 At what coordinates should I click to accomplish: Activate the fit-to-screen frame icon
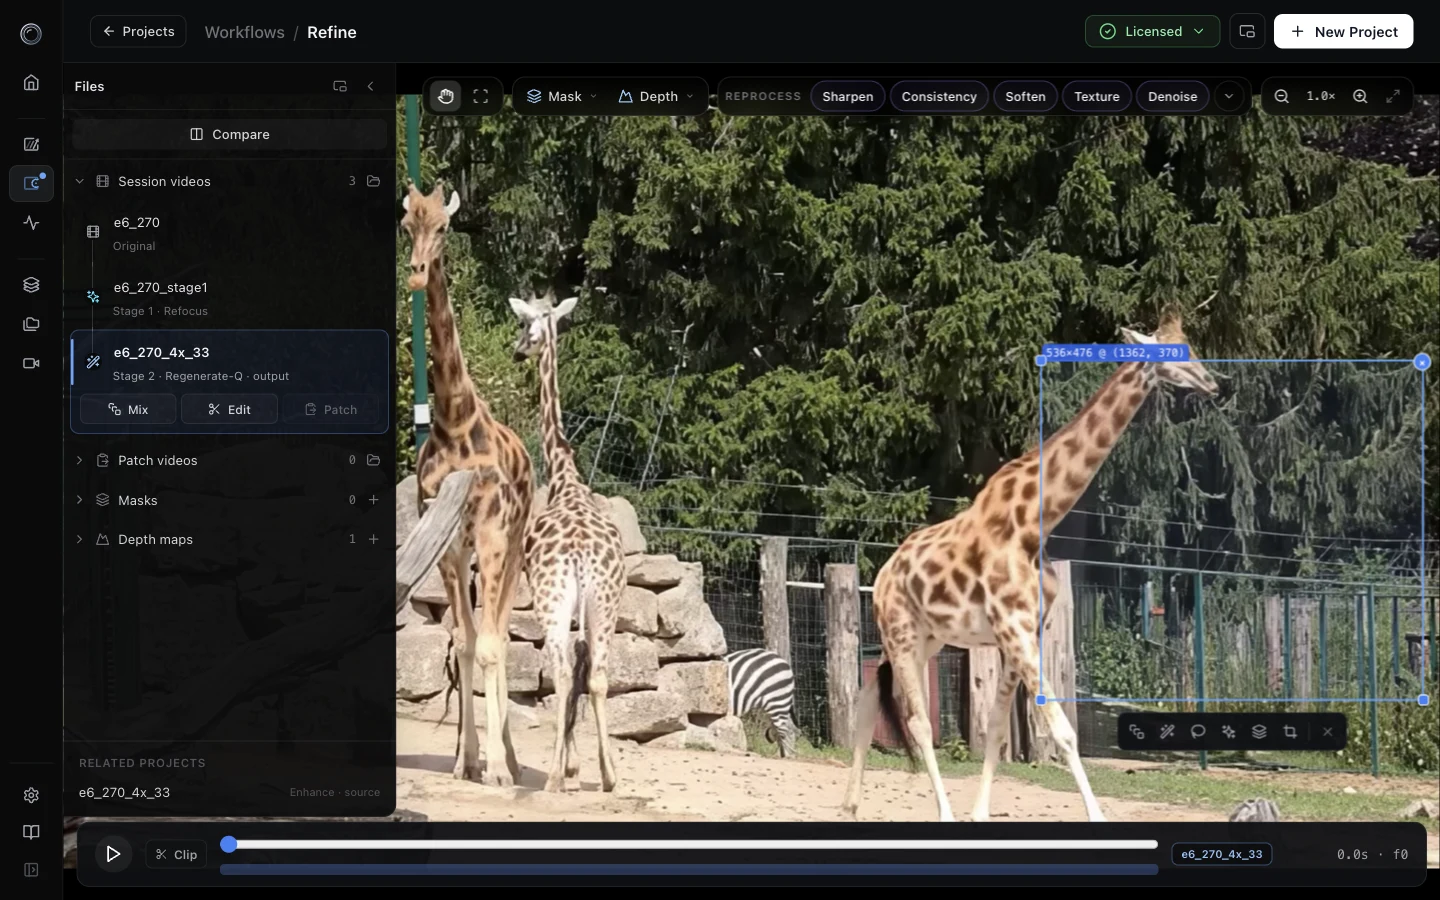tap(481, 96)
